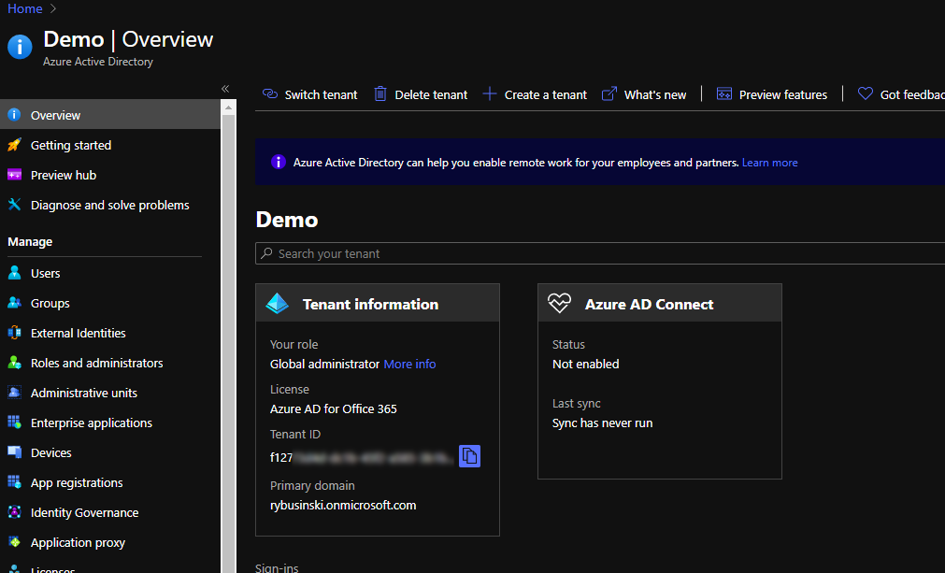Screen dimensions: 945x573
Task: Click the feedback heart icon
Action: (x=865, y=94)
